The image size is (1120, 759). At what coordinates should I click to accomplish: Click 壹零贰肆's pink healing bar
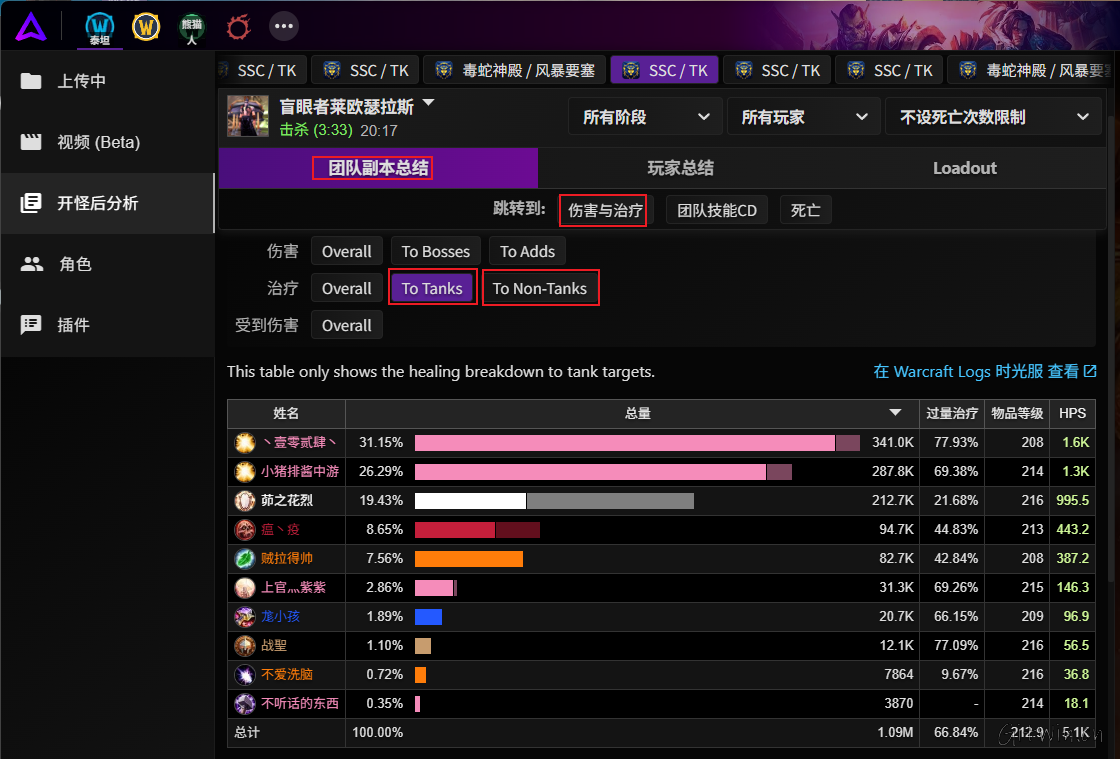click(625, 442)
